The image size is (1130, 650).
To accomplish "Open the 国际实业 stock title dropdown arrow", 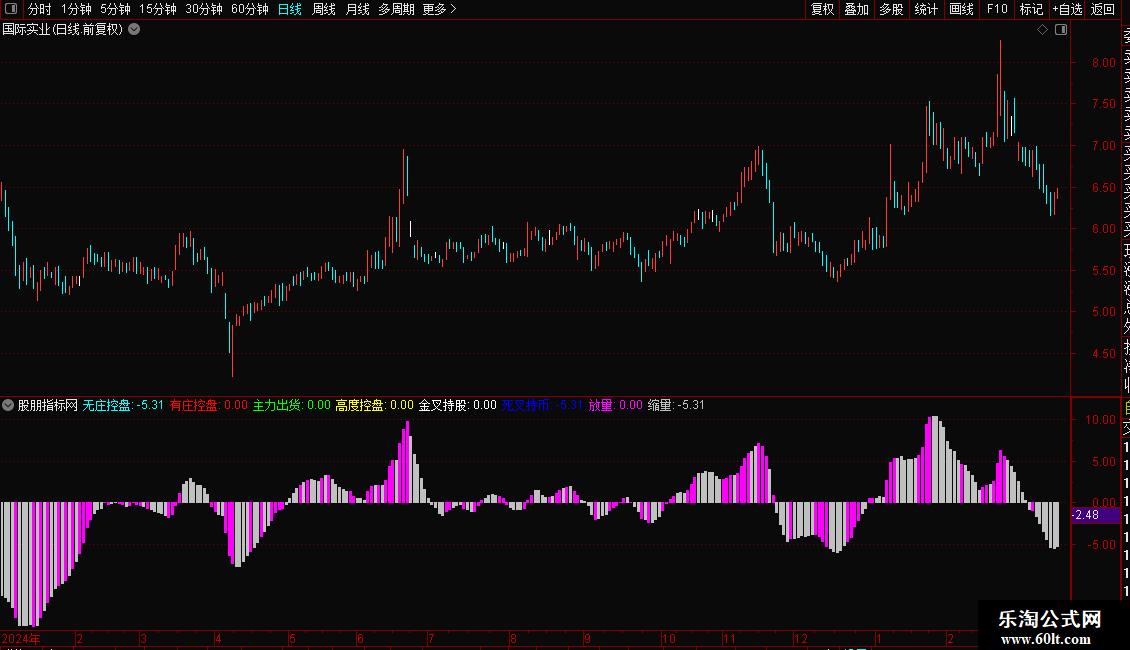I will (134, 30).
